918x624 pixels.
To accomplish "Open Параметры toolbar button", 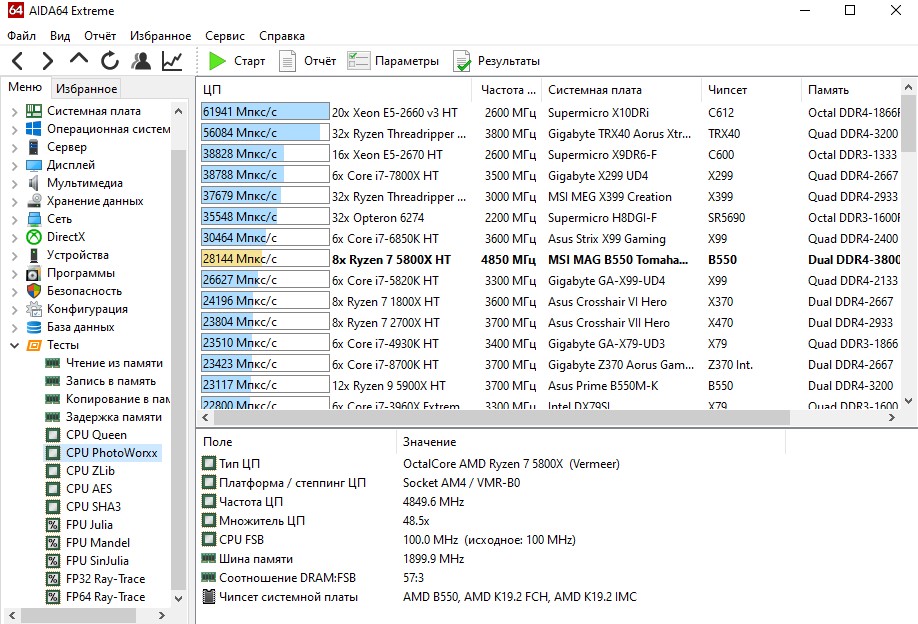I will click(x=393, y=61).
